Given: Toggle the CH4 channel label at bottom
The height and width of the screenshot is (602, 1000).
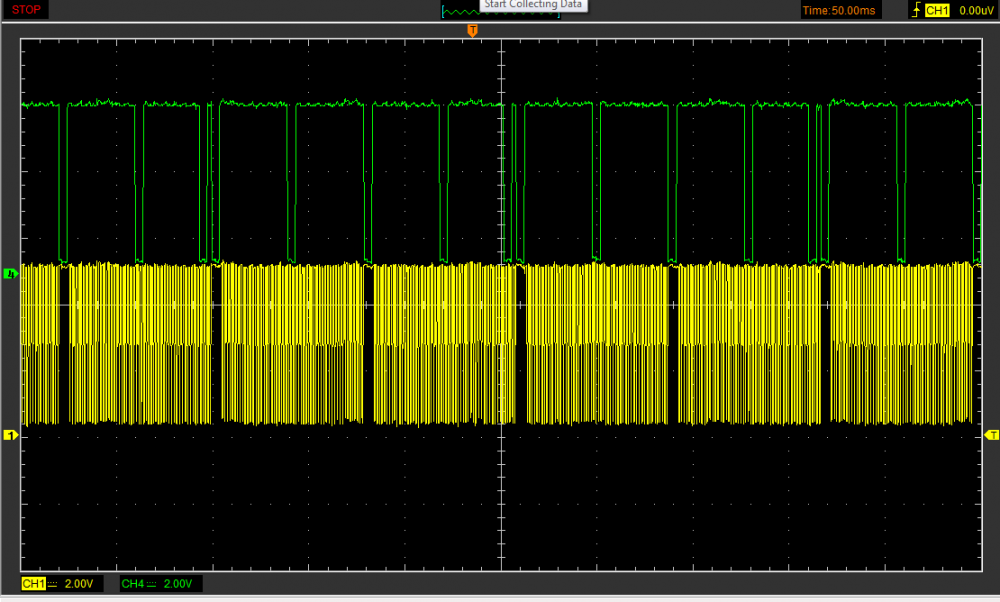Looking at the screenshot, I should coord(132,583).
